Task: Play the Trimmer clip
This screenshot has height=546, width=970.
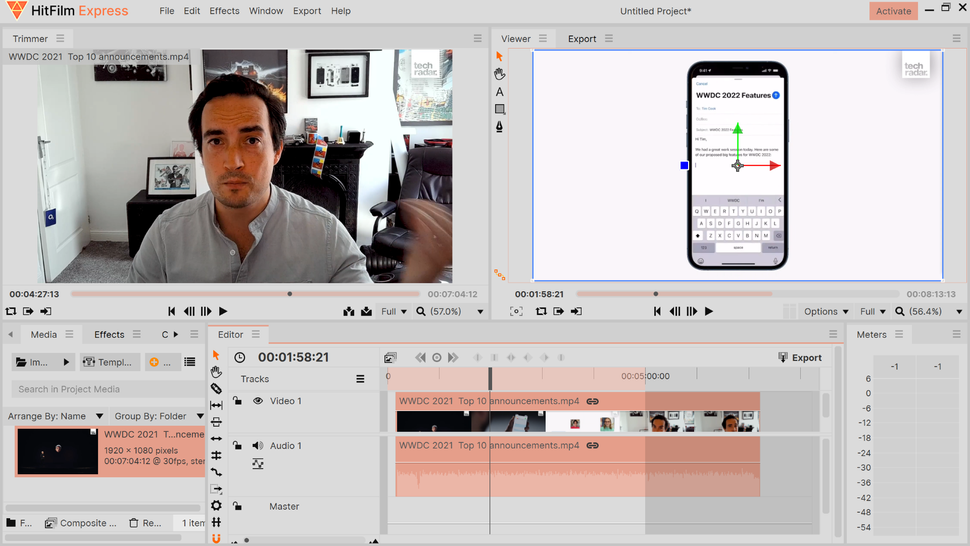Action: pyautogui.click(x=223, y=312)
